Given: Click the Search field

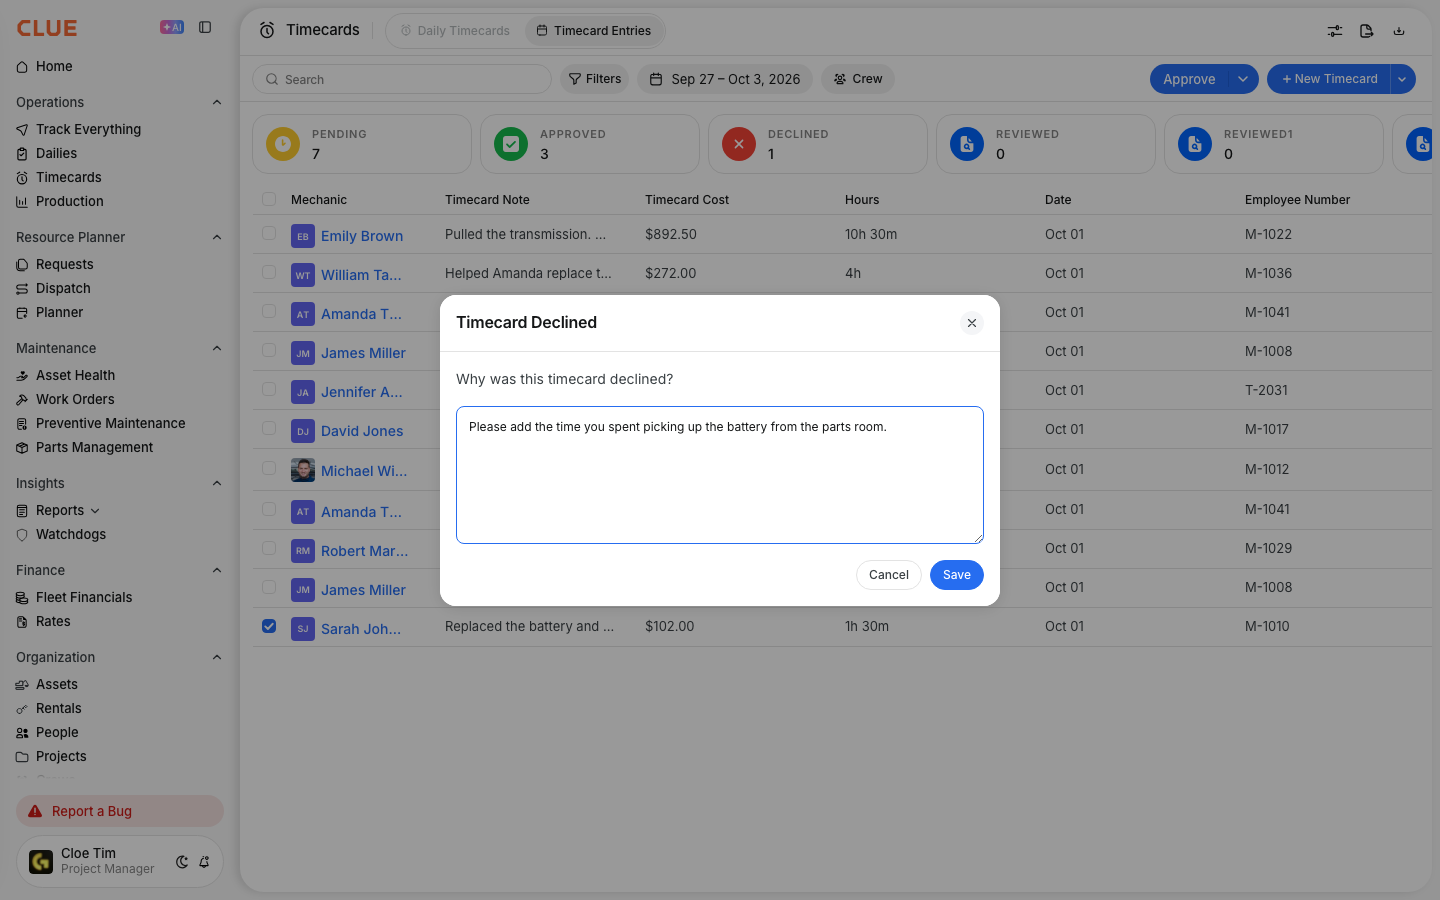Looking at the screenshot, I should [x=402, y=79].
